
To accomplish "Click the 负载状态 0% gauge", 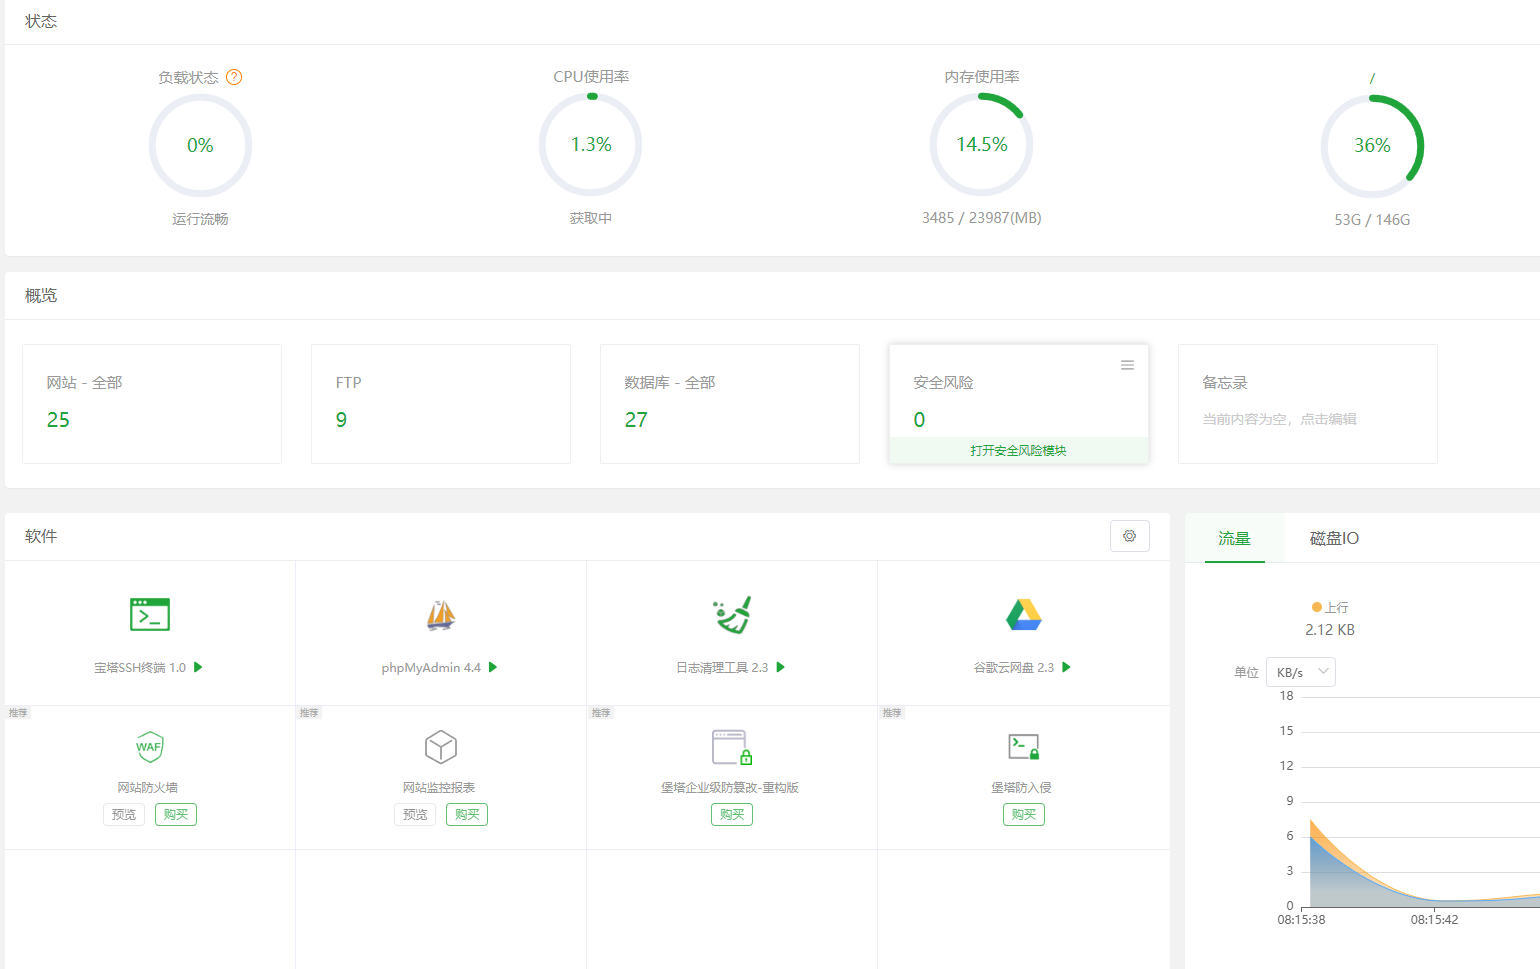I will click(200, 145).
